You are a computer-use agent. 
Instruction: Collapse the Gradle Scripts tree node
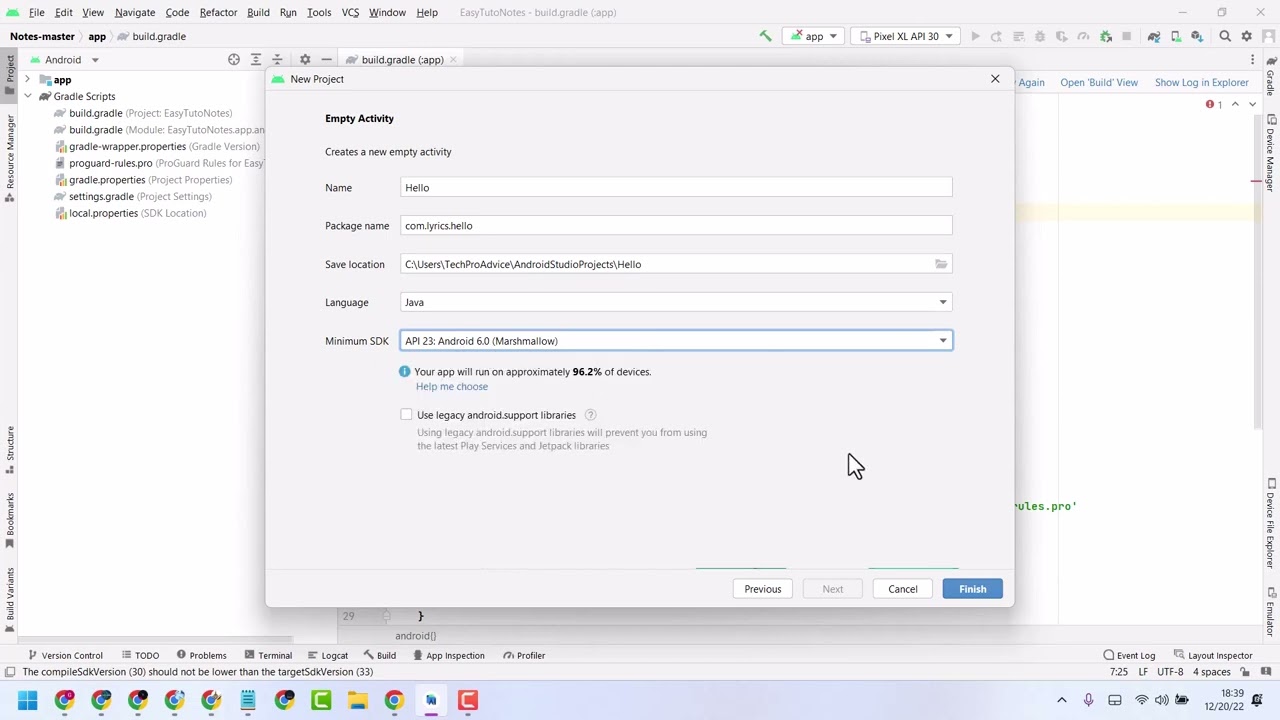click(x=28, y=96)
